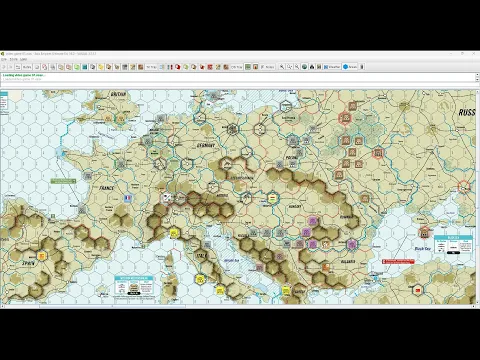480x360 pixels.
Task: Open the middle menu between File and Help
Action: pos(13,59)
